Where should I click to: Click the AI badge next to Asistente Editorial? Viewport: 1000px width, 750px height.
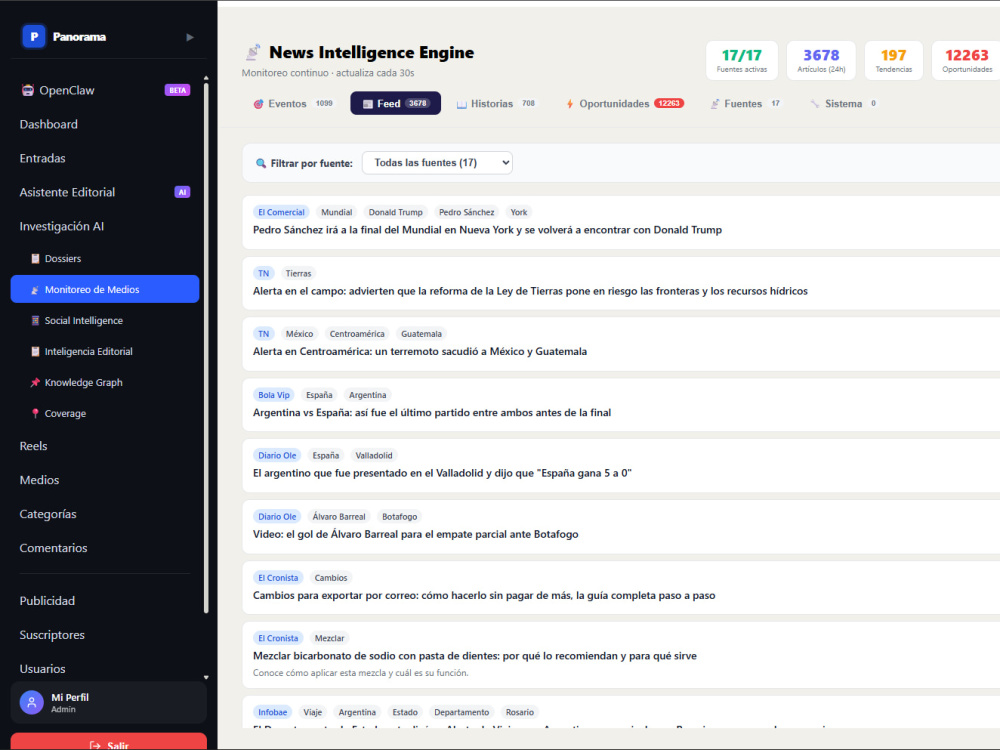point(182,192)
